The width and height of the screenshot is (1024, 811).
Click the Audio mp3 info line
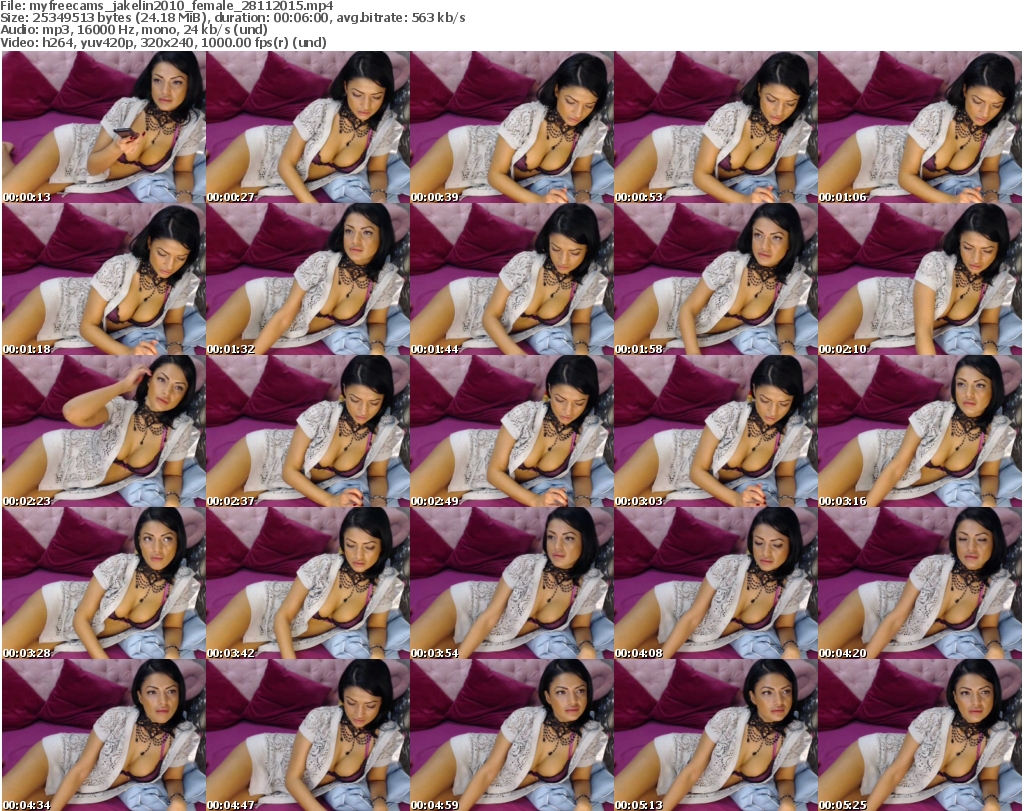134,30
